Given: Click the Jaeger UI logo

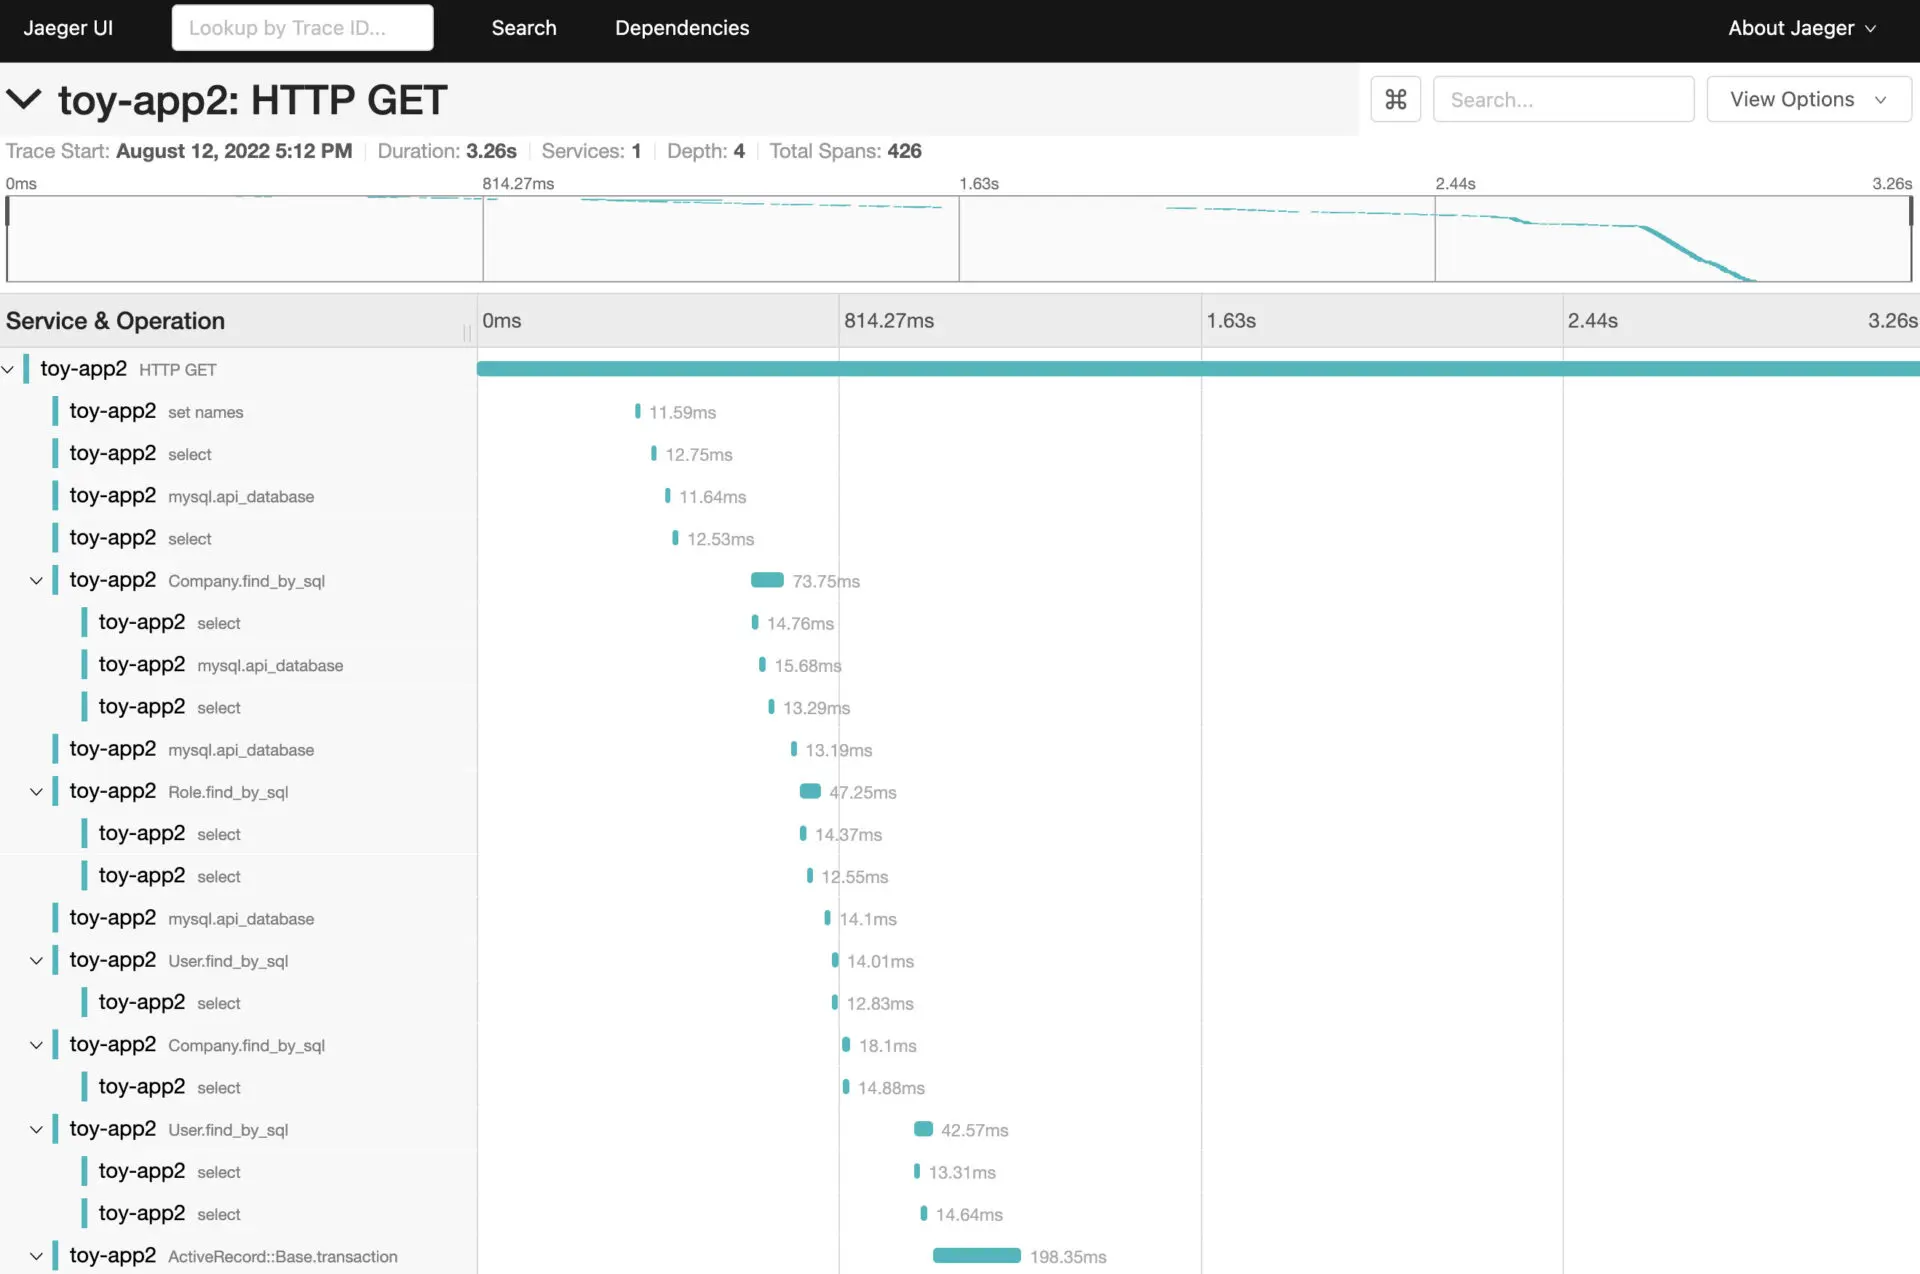Looking at the screenshot, I should coord(68,28).
